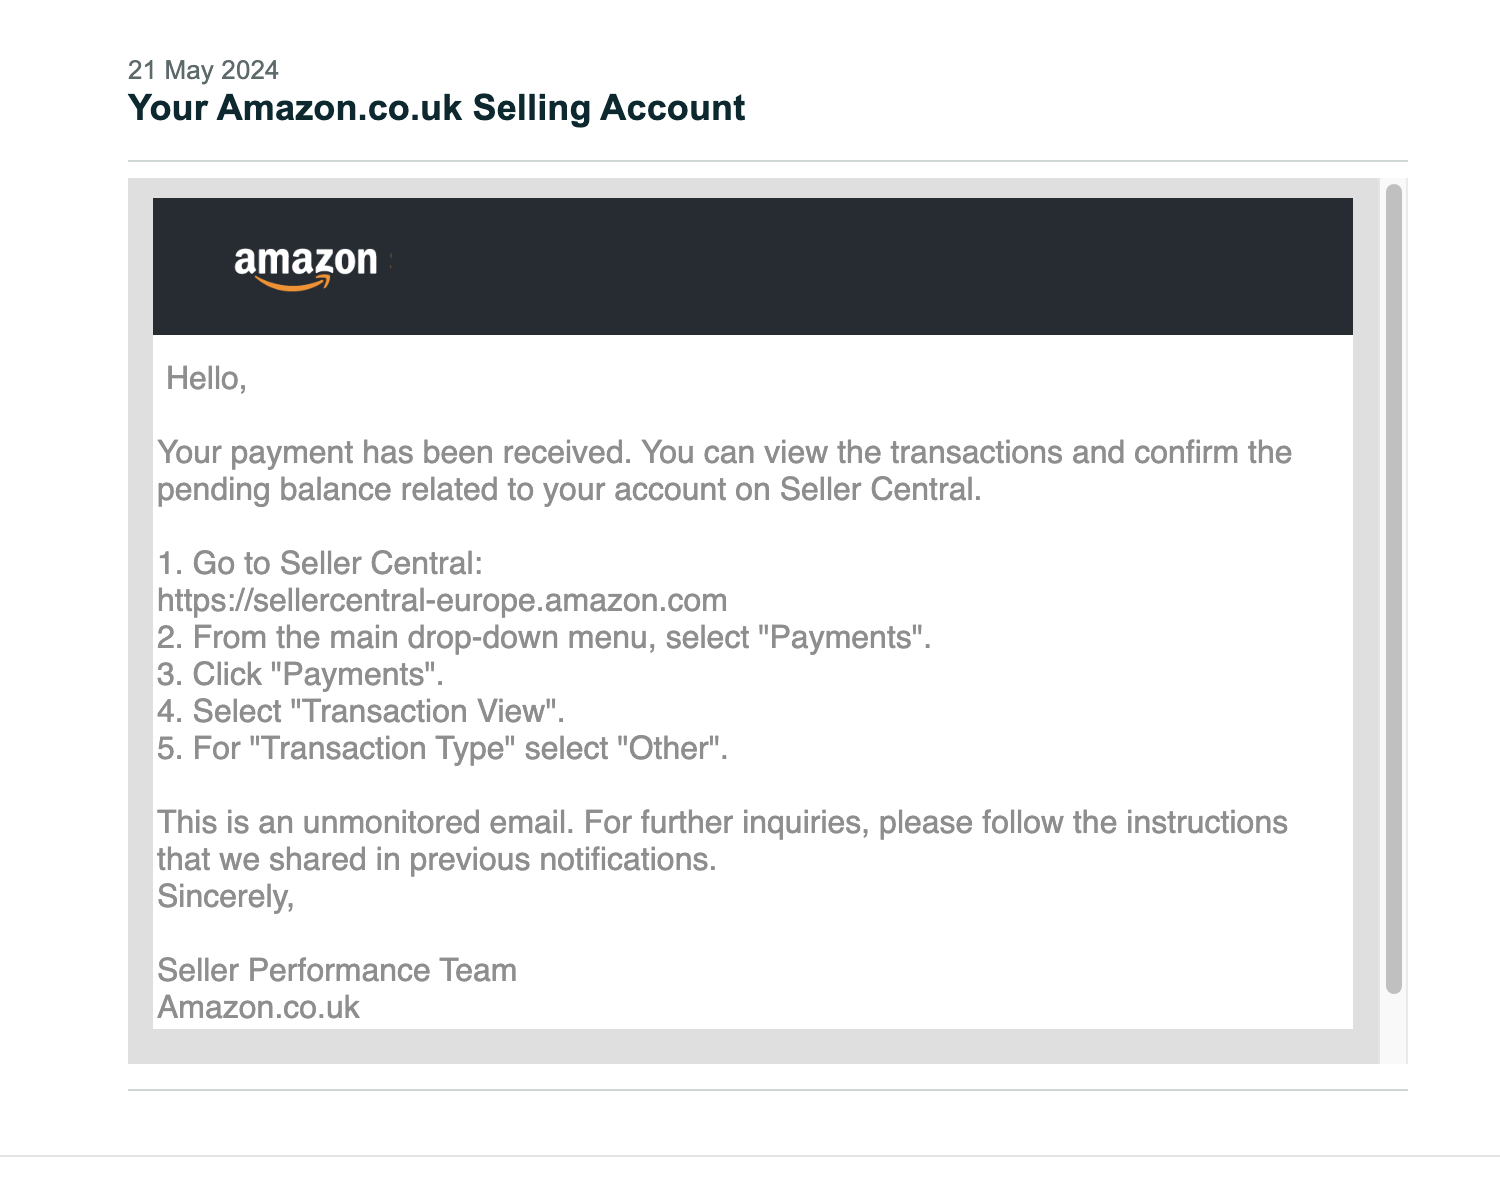This screenshot has height=1188, width=1500.
Task: Click the date 21 May 2024
Action: (203, 70)
